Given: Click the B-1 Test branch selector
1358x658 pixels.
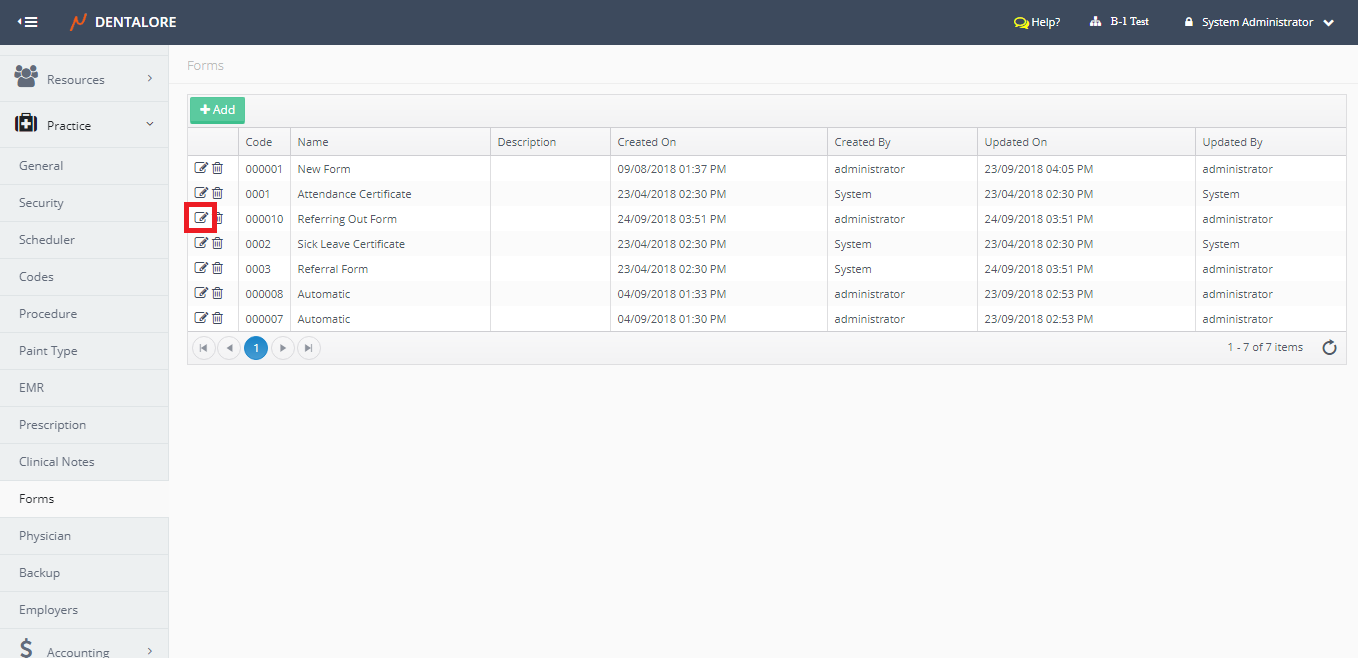Looking at the screenshot, I should click(1120, 22).
